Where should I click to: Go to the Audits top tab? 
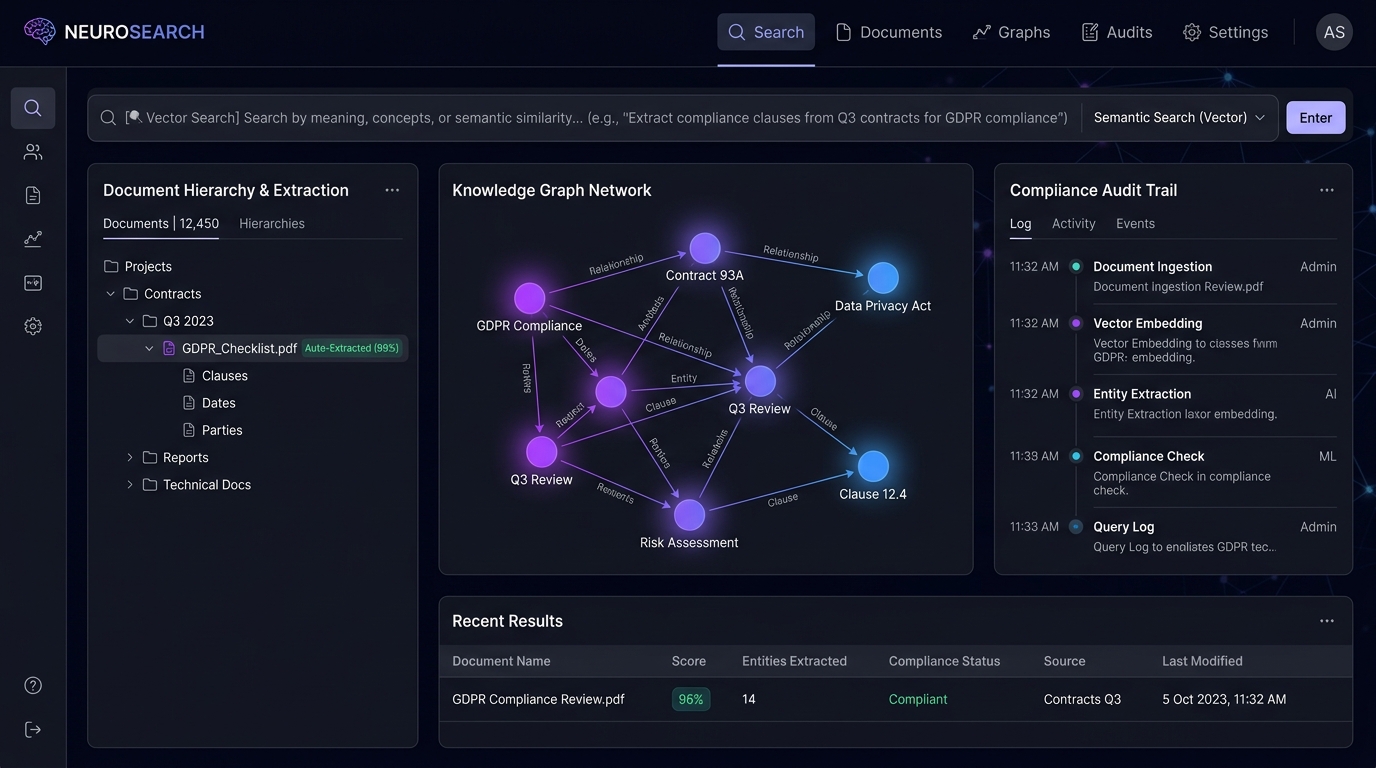click(x=1117, y=32)
